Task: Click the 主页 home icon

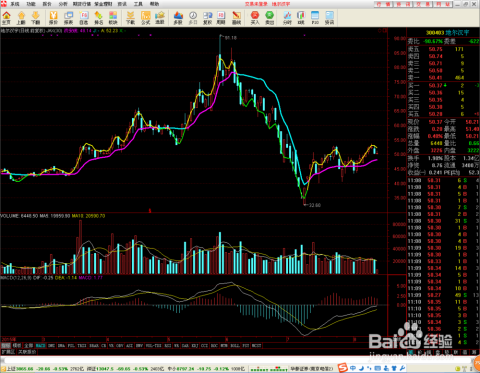Action: click(6, 18)
